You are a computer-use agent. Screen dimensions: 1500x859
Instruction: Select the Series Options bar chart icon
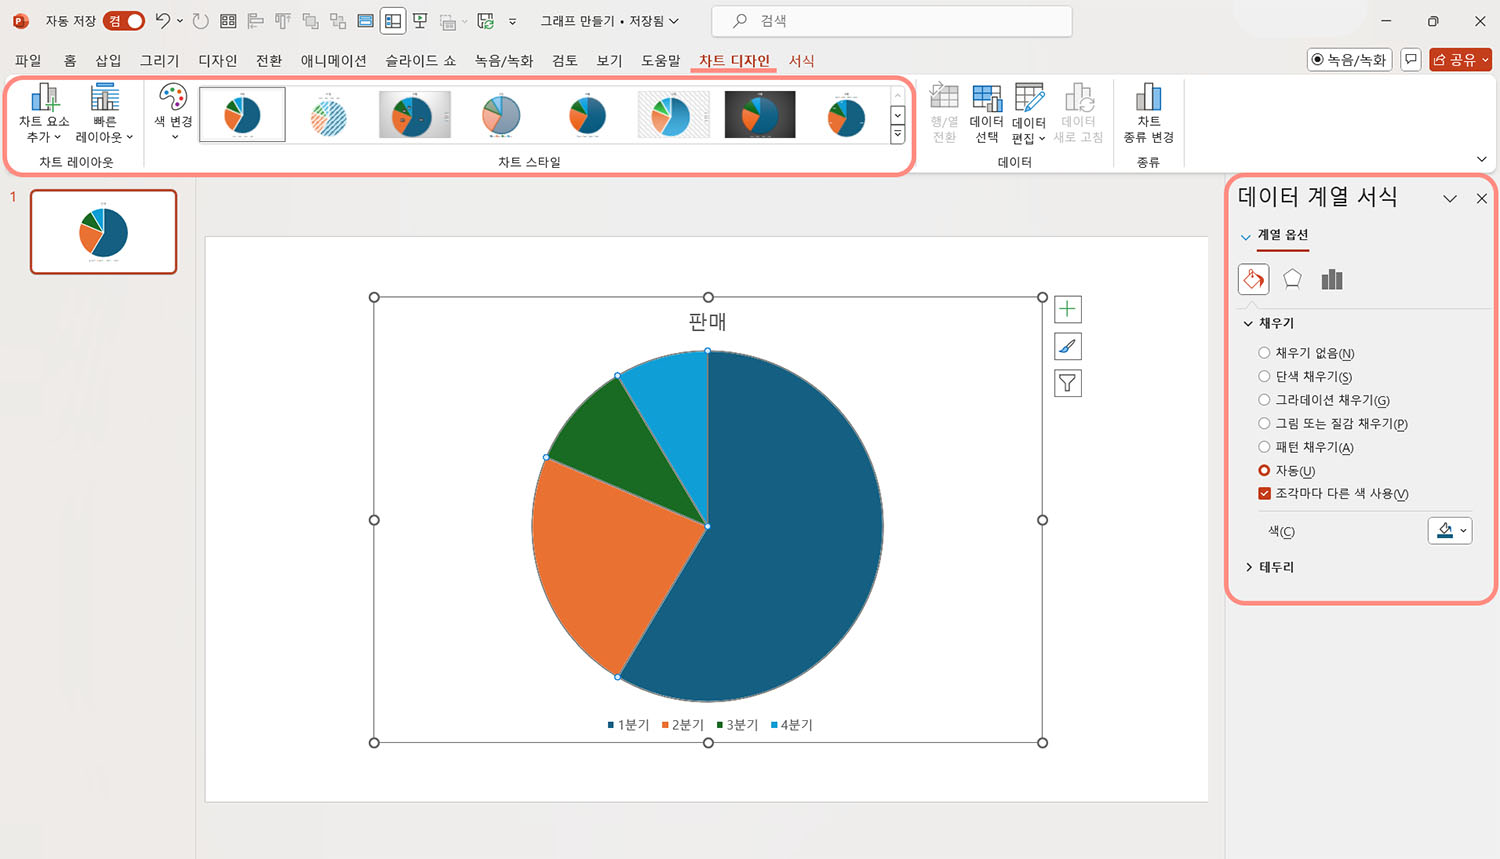point(1332,279)
